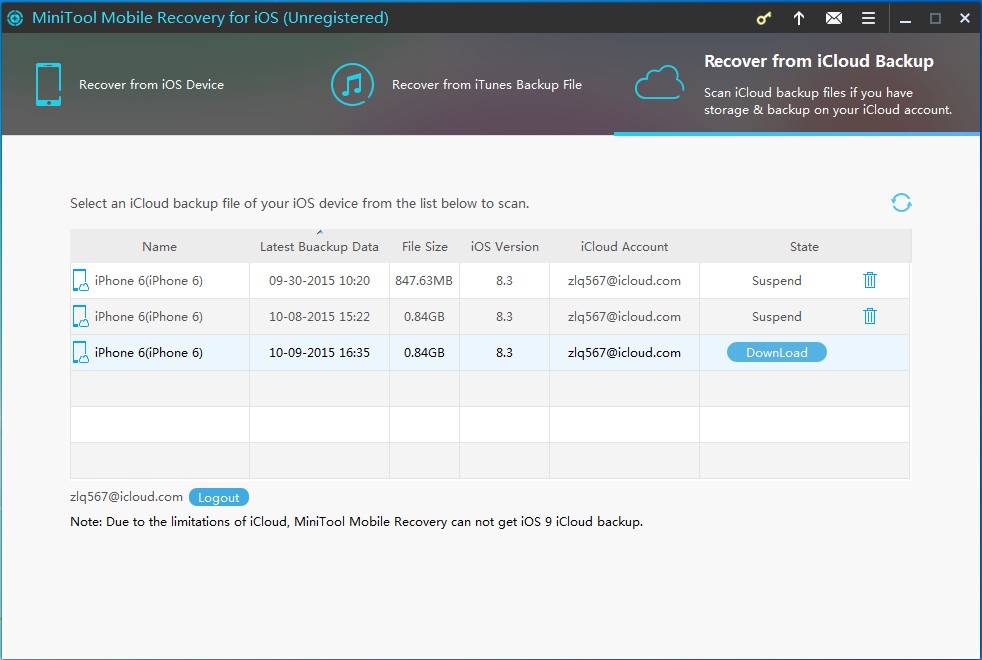The width and height of the screenshot is (982, 660).
Task: Open the register key icon
Action: [x=763, y=18]
